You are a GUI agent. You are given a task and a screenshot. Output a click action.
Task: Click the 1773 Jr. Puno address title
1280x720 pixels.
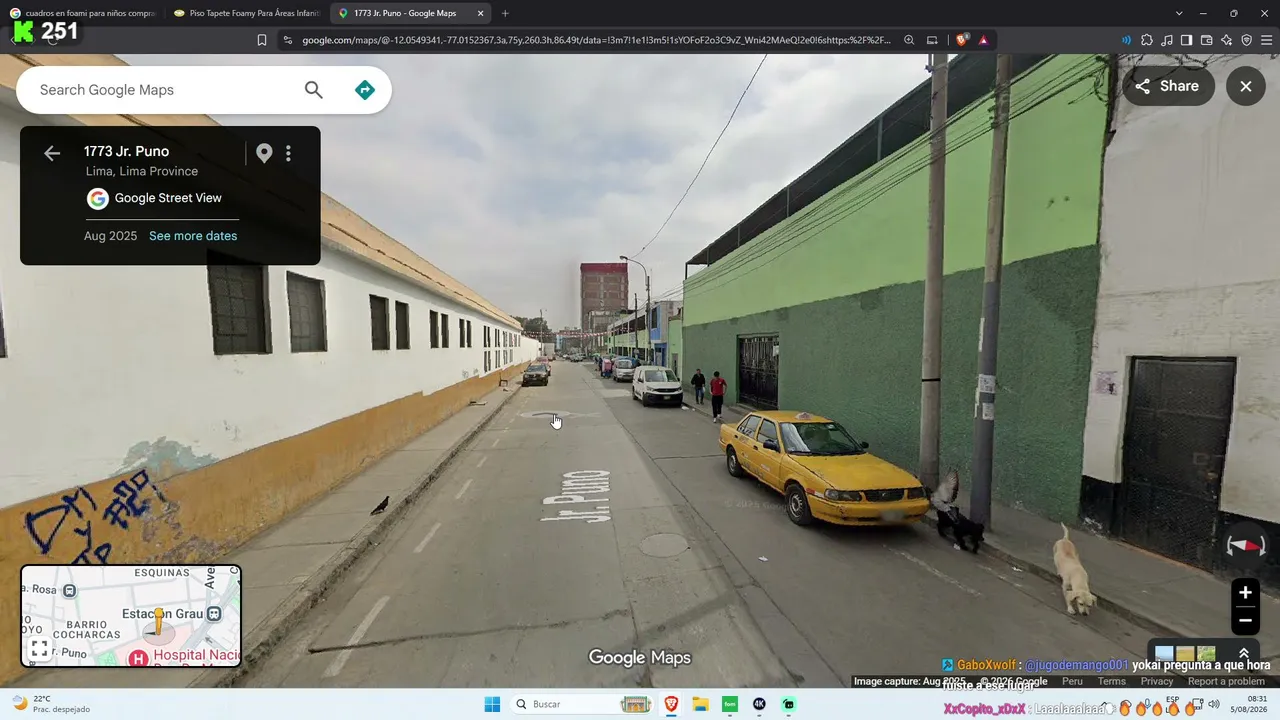pos(126,151)
